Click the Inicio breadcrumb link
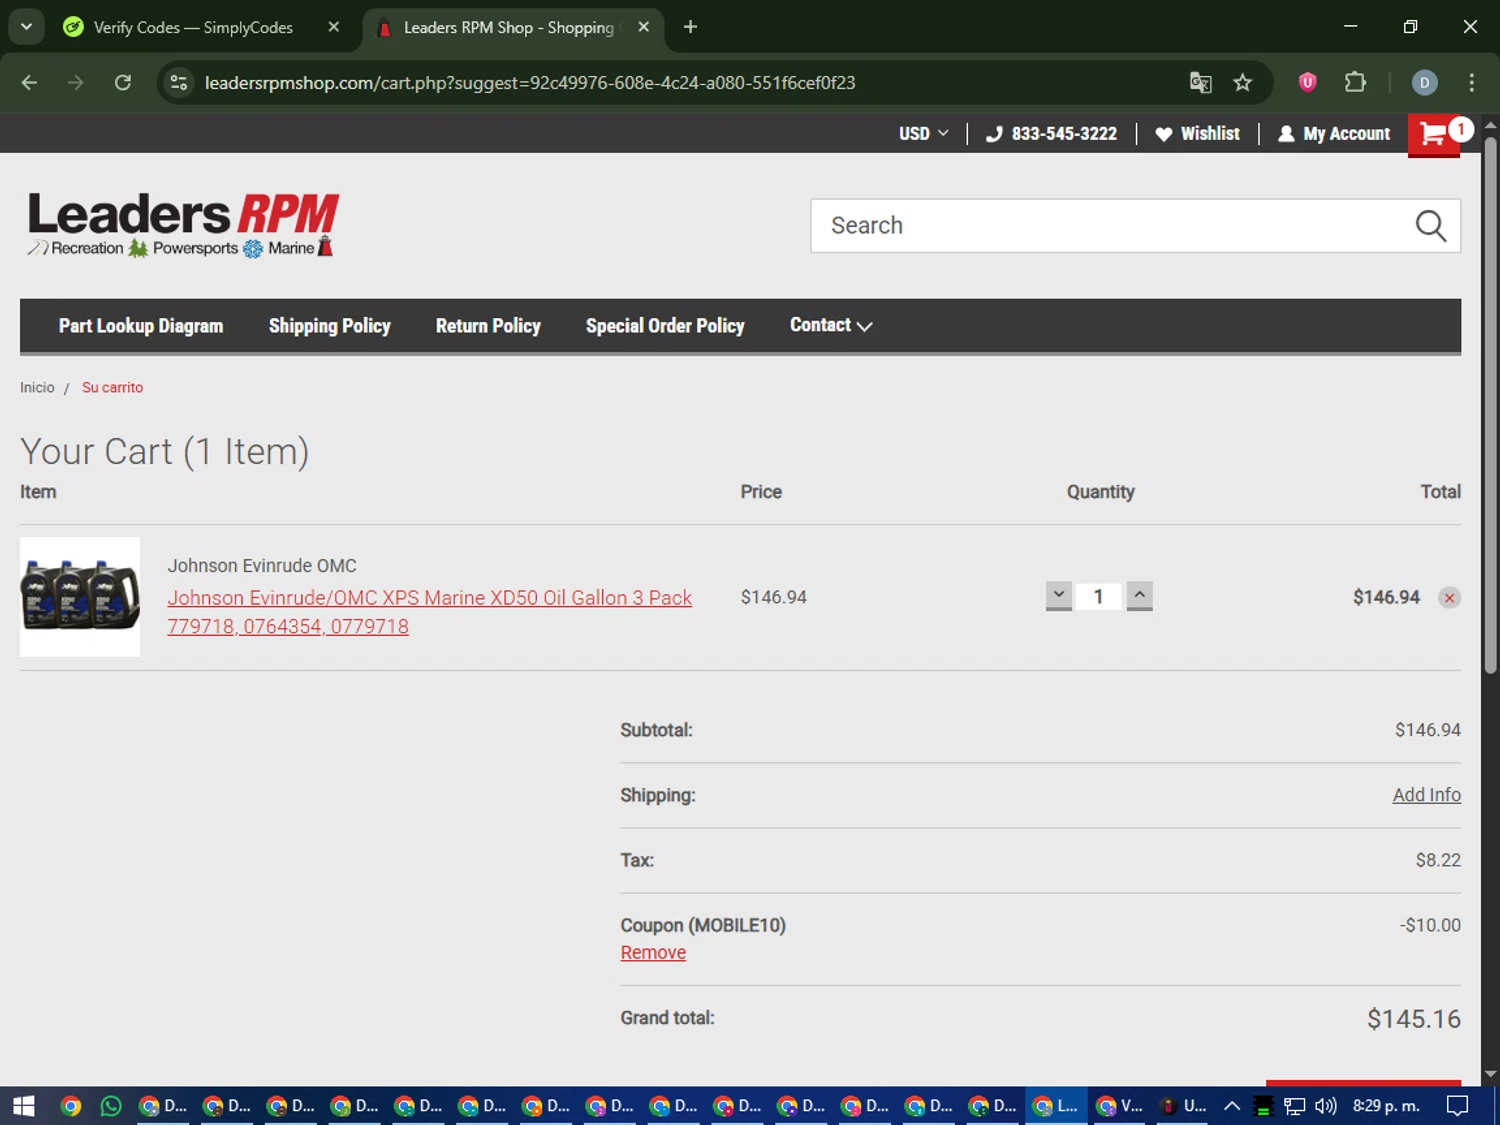Screen dimensions: 1500x1125 point(37,387)
